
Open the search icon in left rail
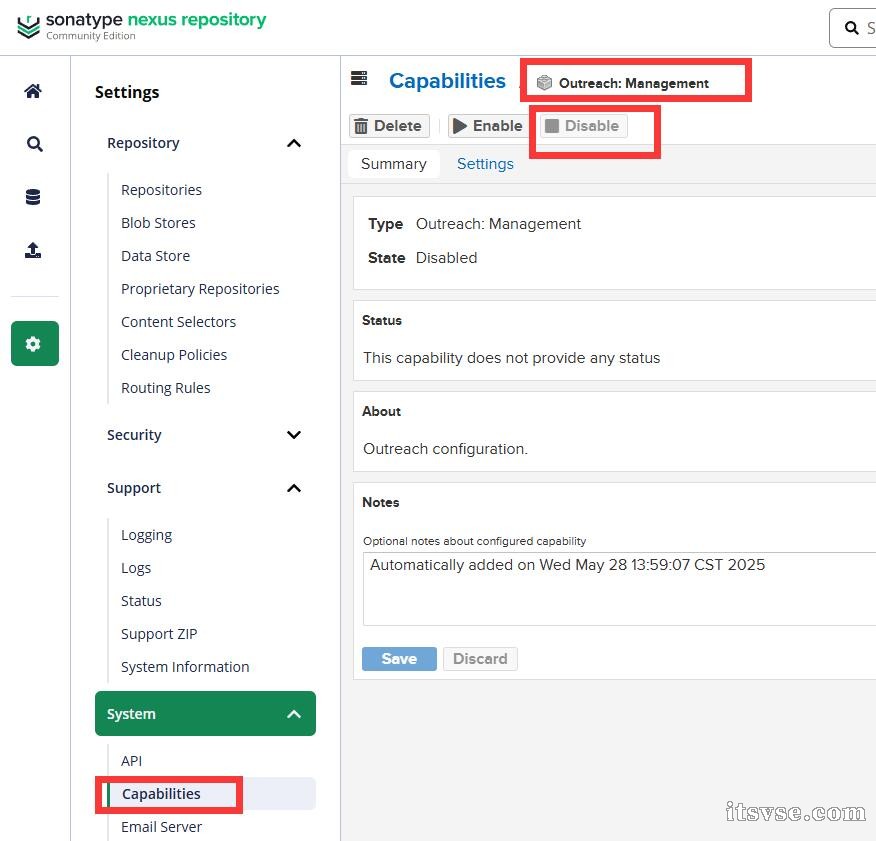click(x=35, y=144)
